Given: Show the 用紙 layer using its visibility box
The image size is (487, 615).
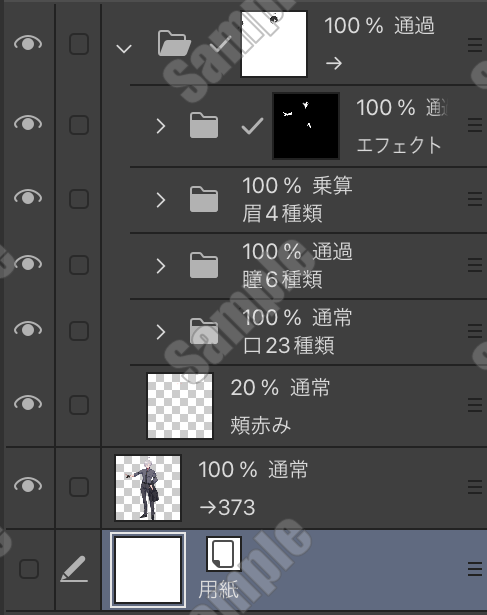Looking at the screenshot, I should 29,569.
